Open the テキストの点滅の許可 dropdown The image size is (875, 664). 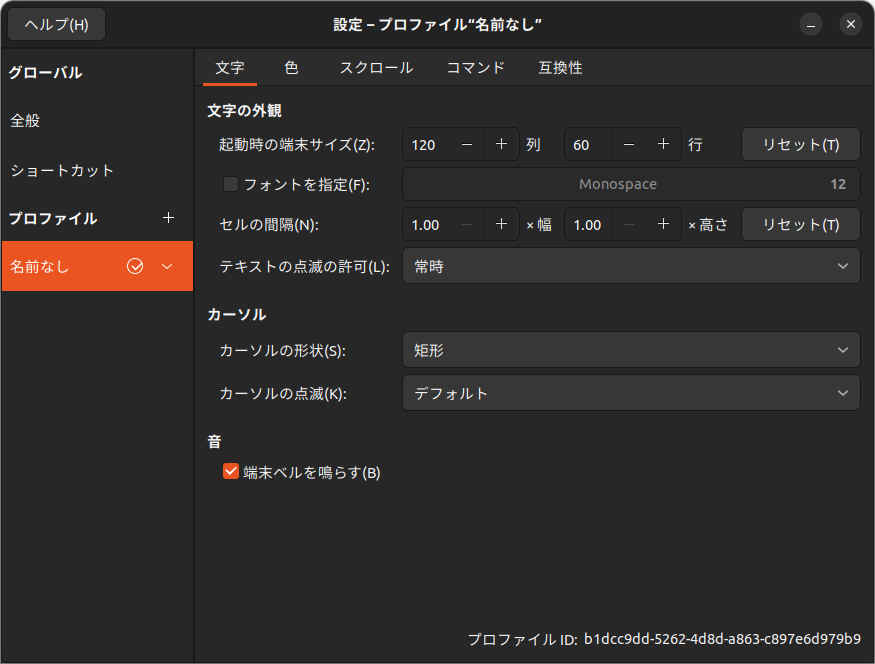point(630,266)
